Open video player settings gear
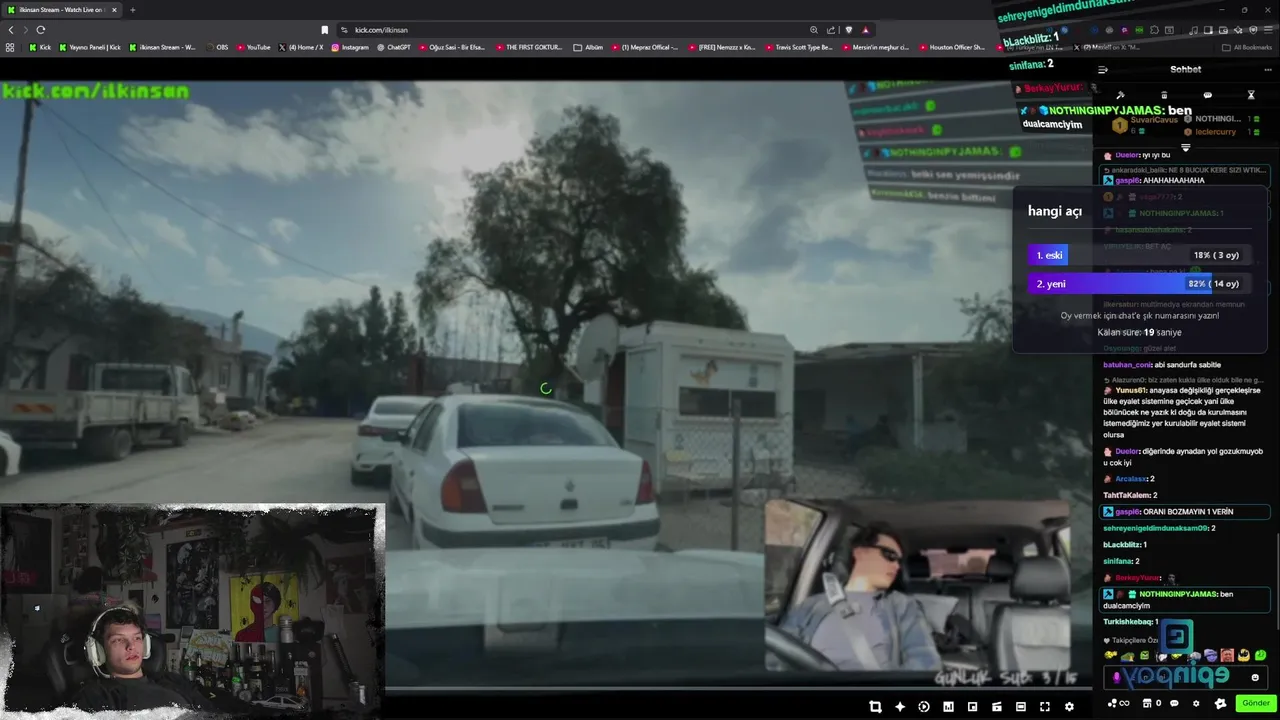 coord(1069,707)
